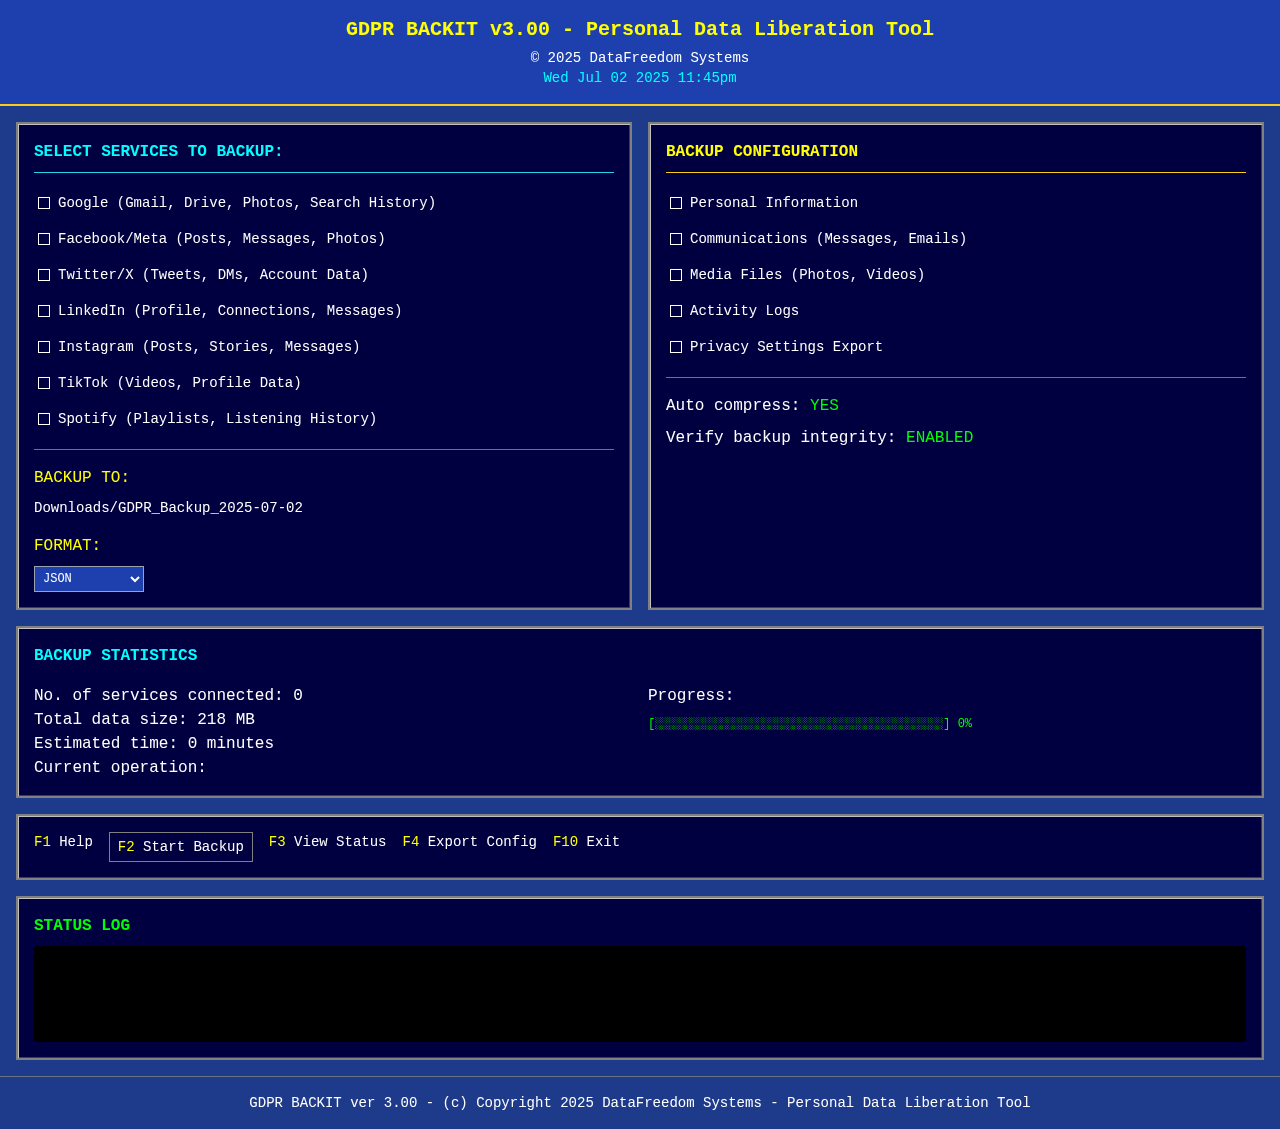Check Instagram posts and stories option

click(x=42, y=345)
